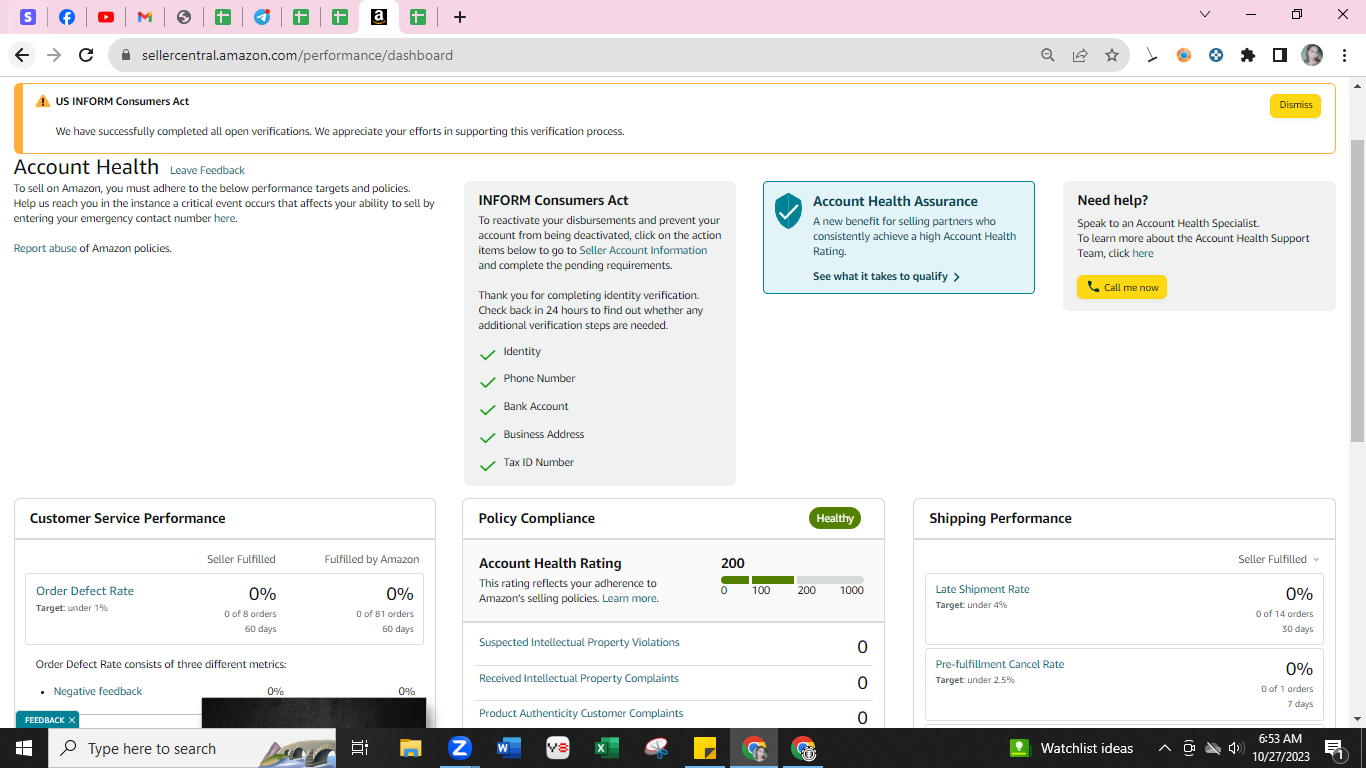
Task: Click the orange circle extension icon
Action: [x=1184, y=55]
